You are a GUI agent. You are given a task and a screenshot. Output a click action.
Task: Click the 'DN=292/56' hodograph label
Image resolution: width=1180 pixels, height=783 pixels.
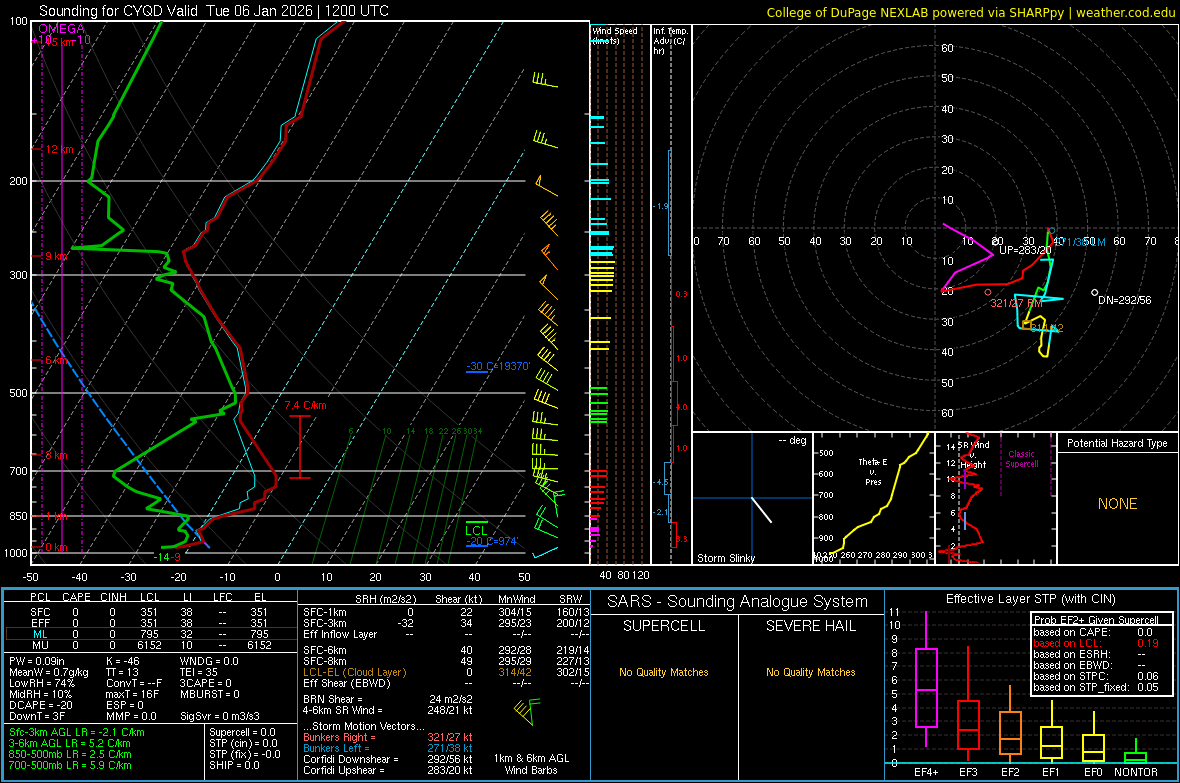(1125, 300)
